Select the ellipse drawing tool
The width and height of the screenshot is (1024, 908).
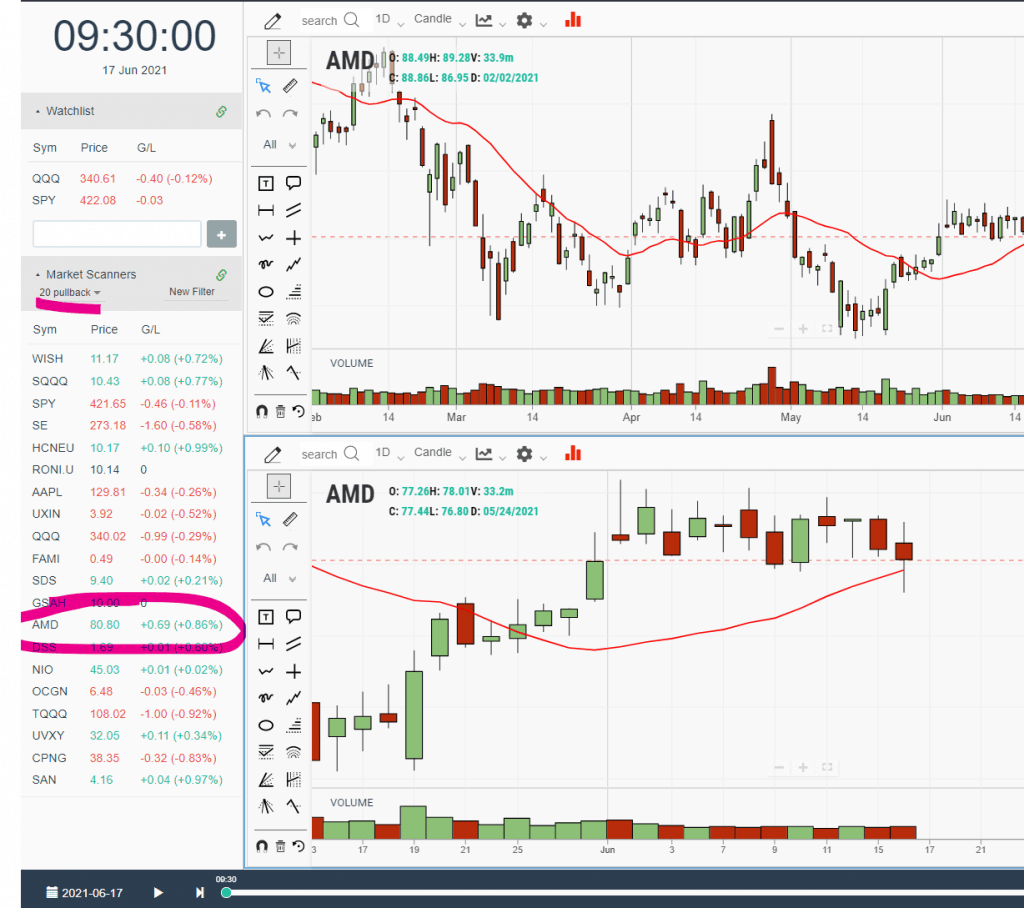(x=265, y=291)
